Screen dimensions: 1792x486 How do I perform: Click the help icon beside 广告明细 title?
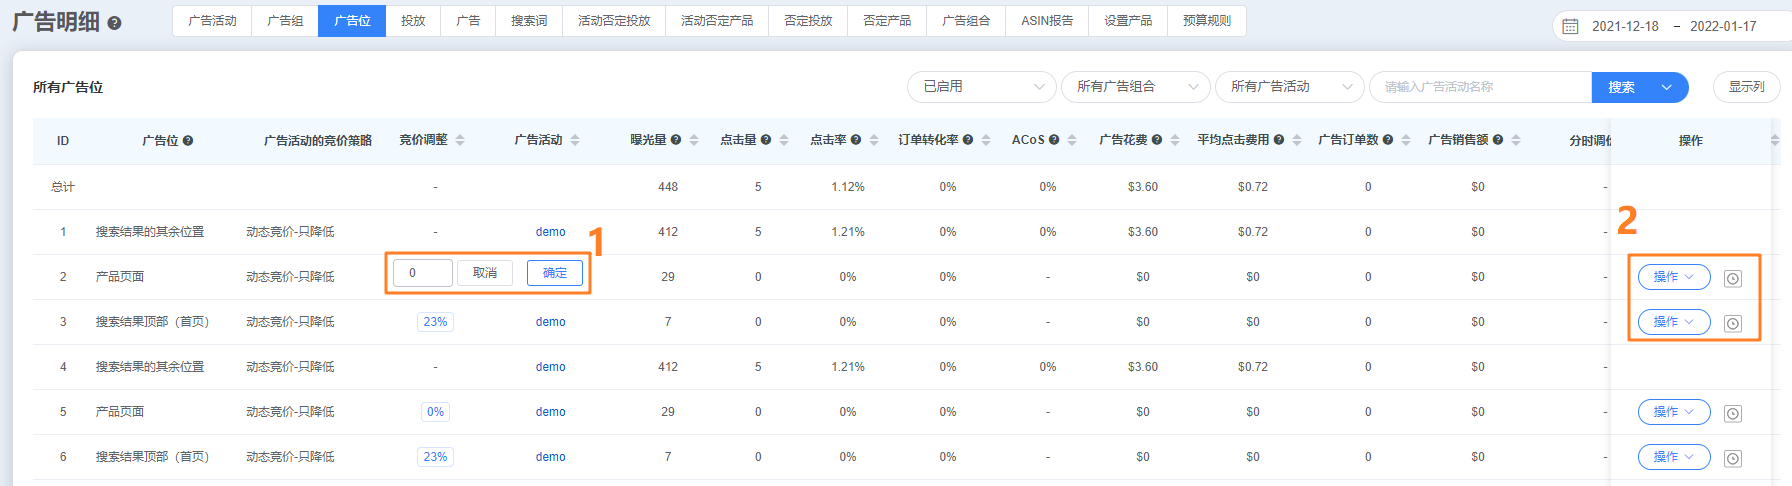point(114,23)
